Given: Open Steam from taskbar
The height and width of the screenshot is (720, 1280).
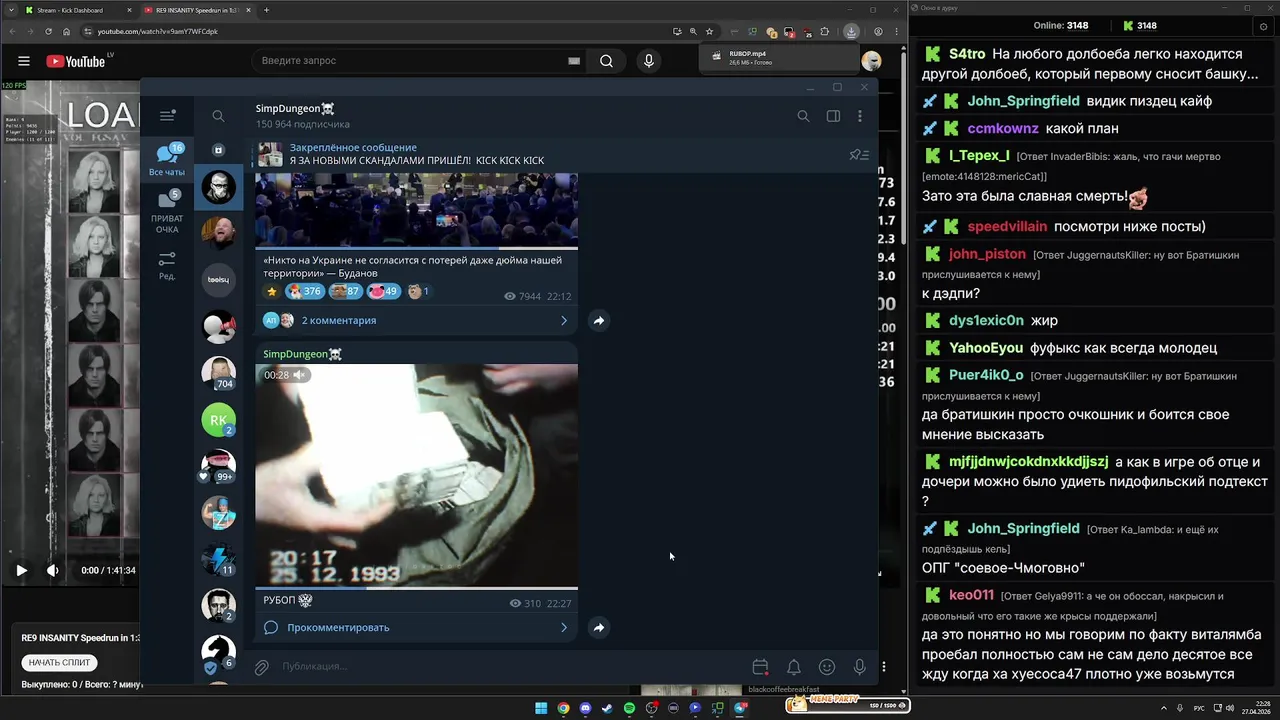Looking at the screenshot, I should 607,708.
